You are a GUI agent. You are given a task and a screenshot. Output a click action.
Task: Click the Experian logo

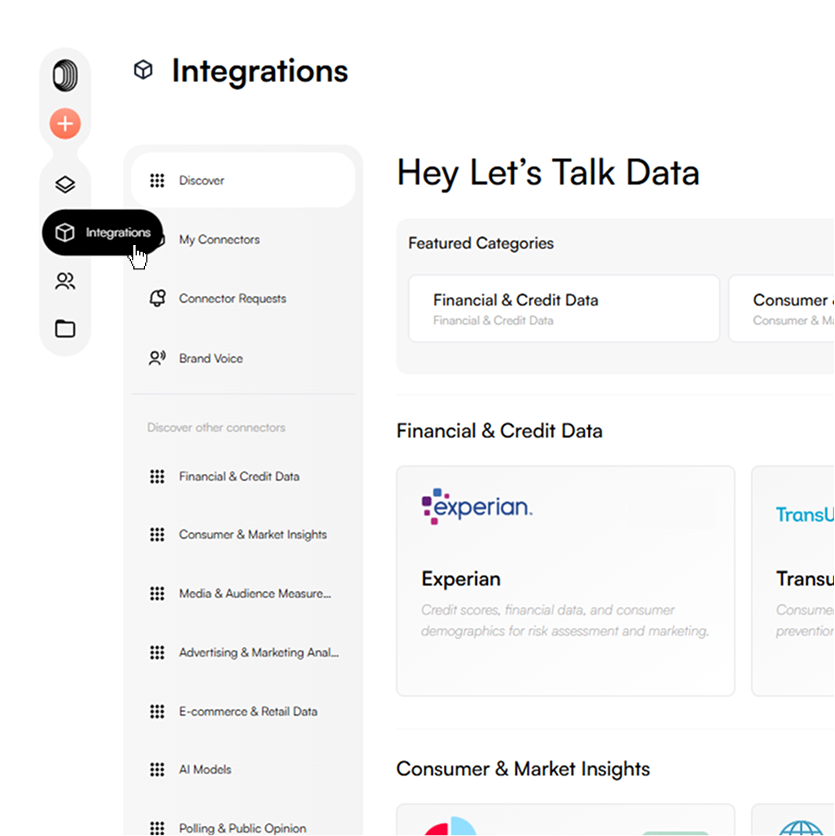pos(477,506)
